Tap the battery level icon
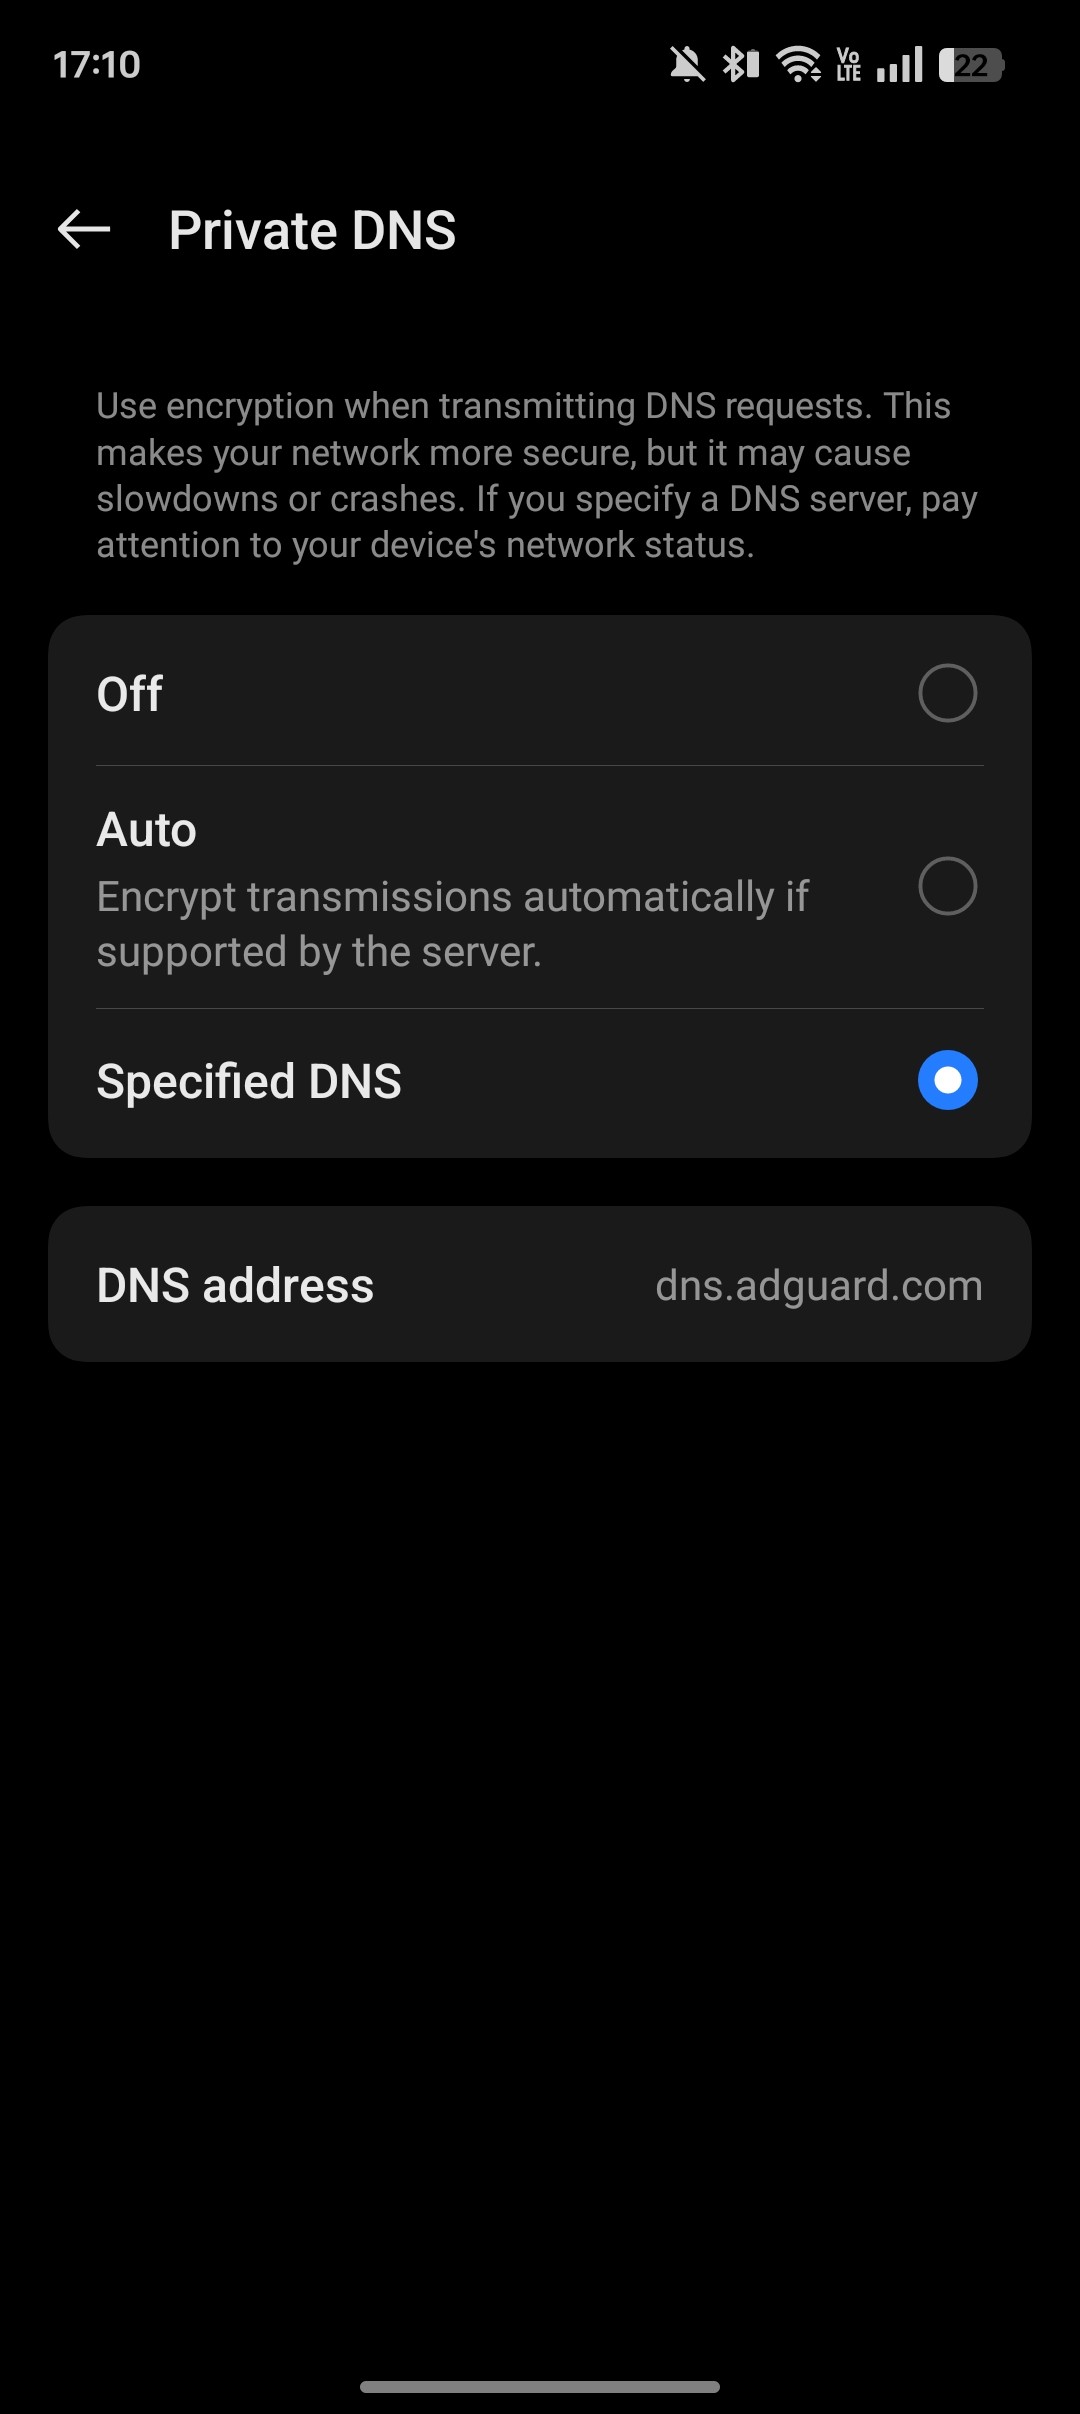 click(x=971, y=65)
